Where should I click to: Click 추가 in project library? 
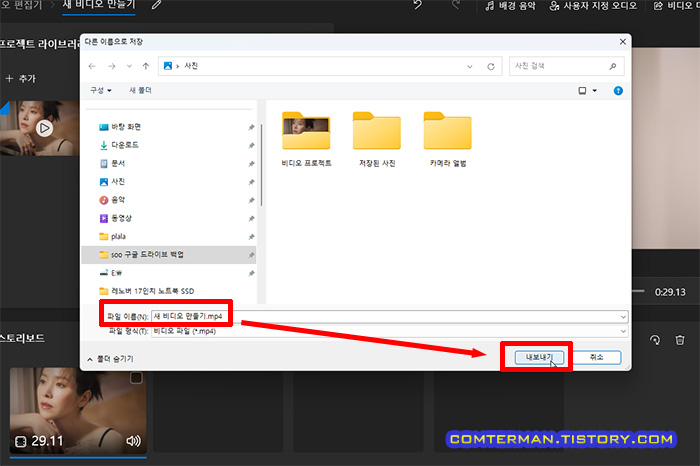pos(21,79)
